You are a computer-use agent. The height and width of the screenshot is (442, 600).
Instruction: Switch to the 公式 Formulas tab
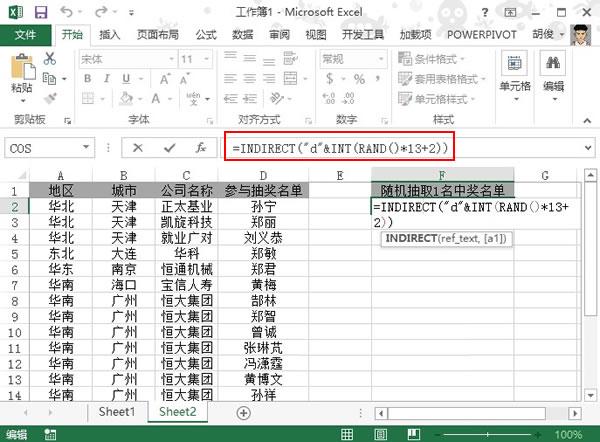pos(206,35)
